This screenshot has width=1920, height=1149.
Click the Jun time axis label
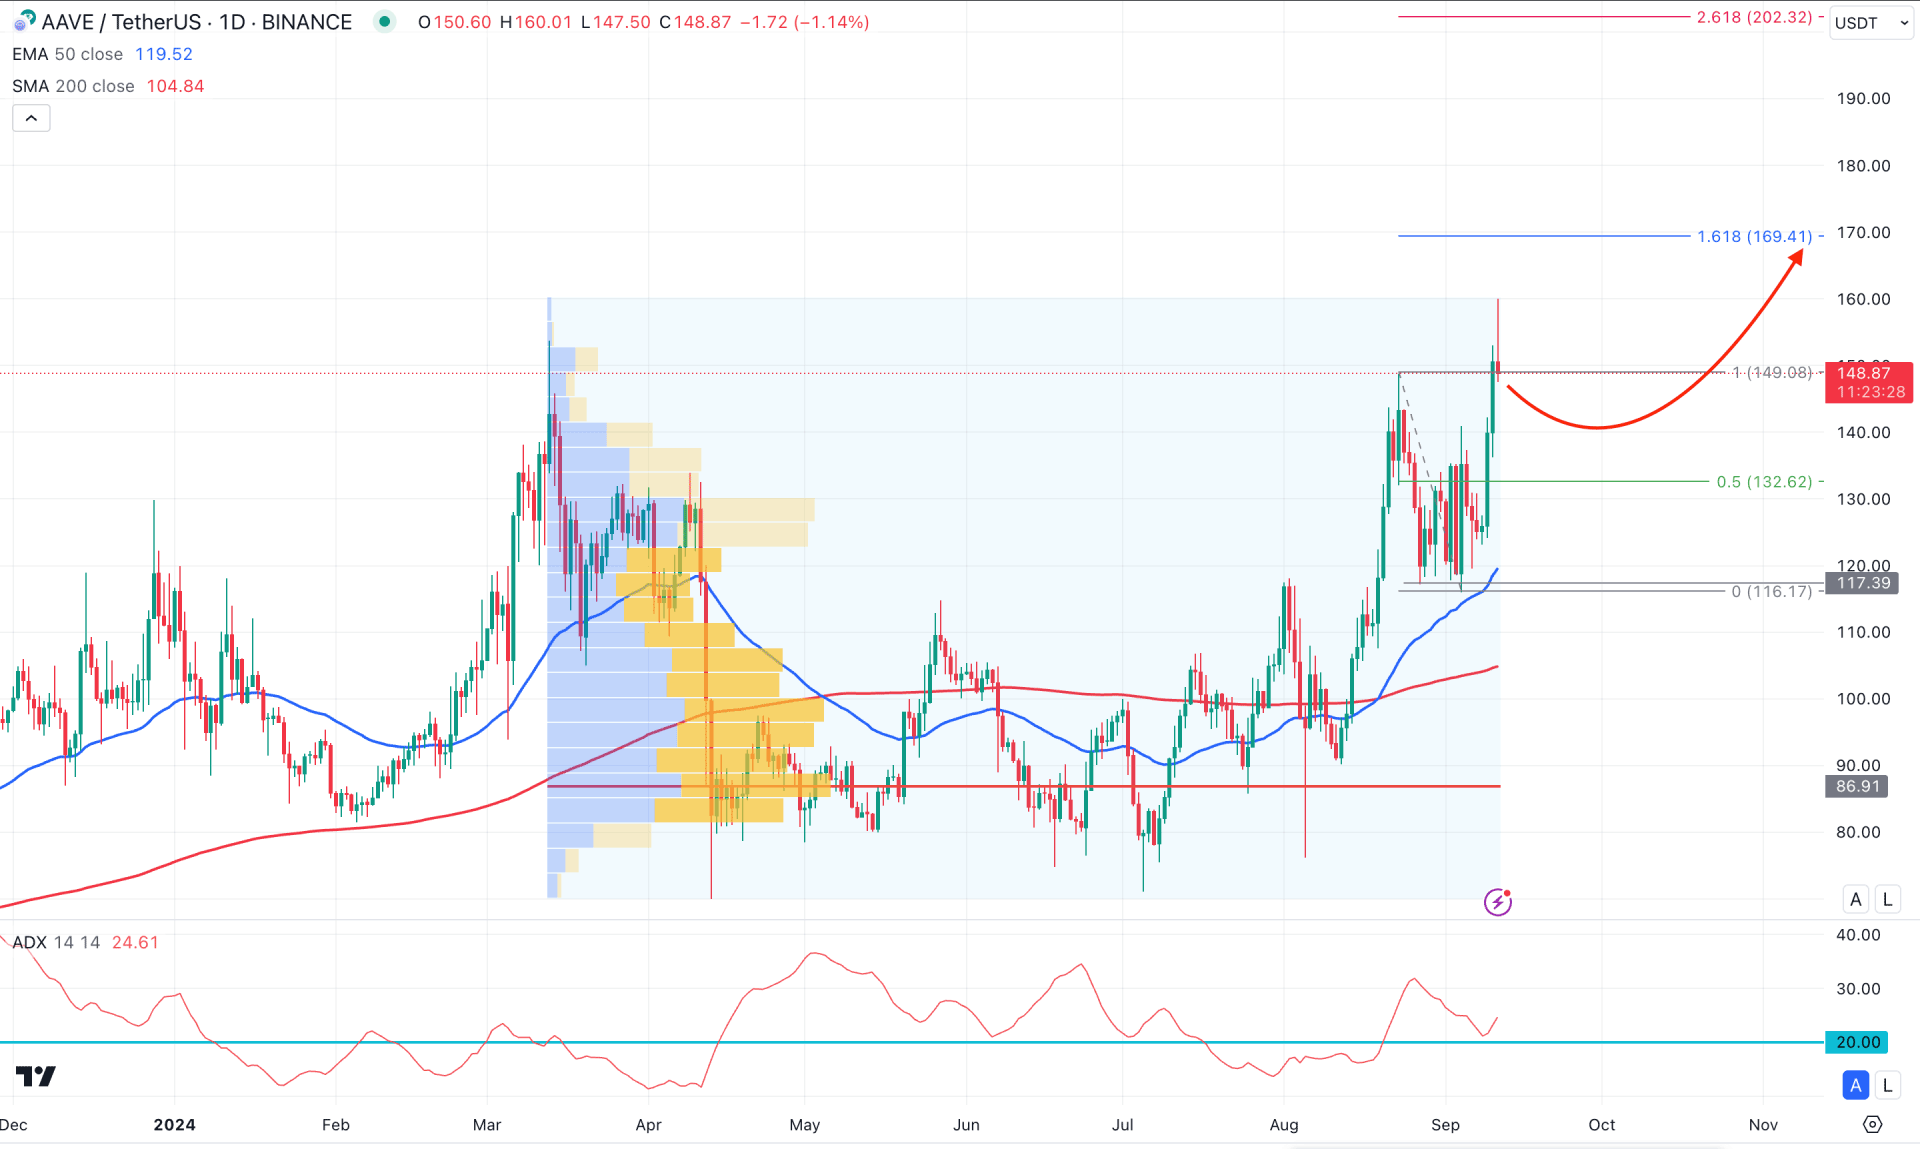tap(966, 1125)
